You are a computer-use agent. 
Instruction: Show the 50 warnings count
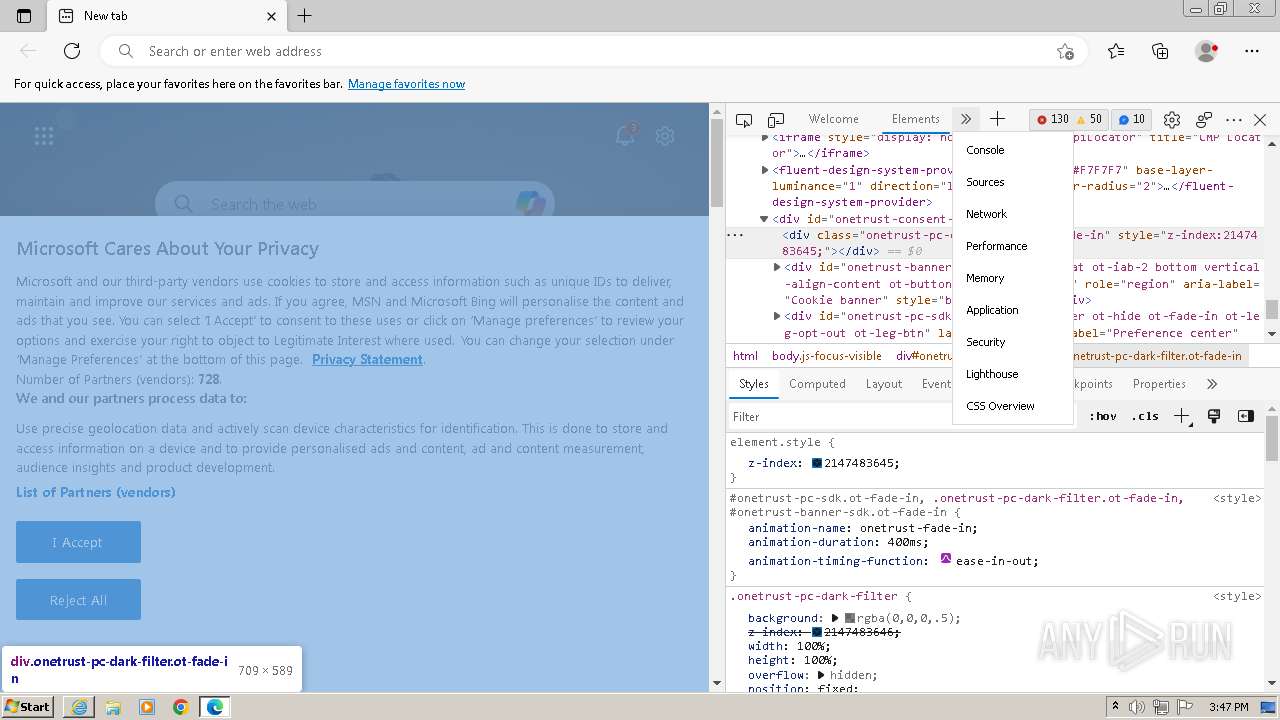click(x=1089, y=119)
